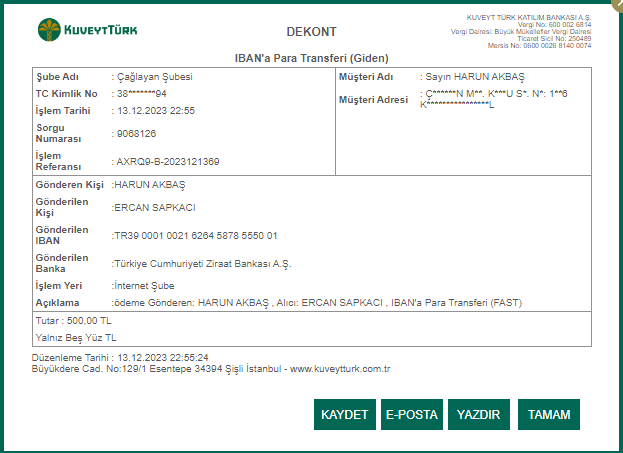This screenshot has height=453, width=623.
Task: Send receipt via E-POSTA button
Action: (x=412, y=414)
